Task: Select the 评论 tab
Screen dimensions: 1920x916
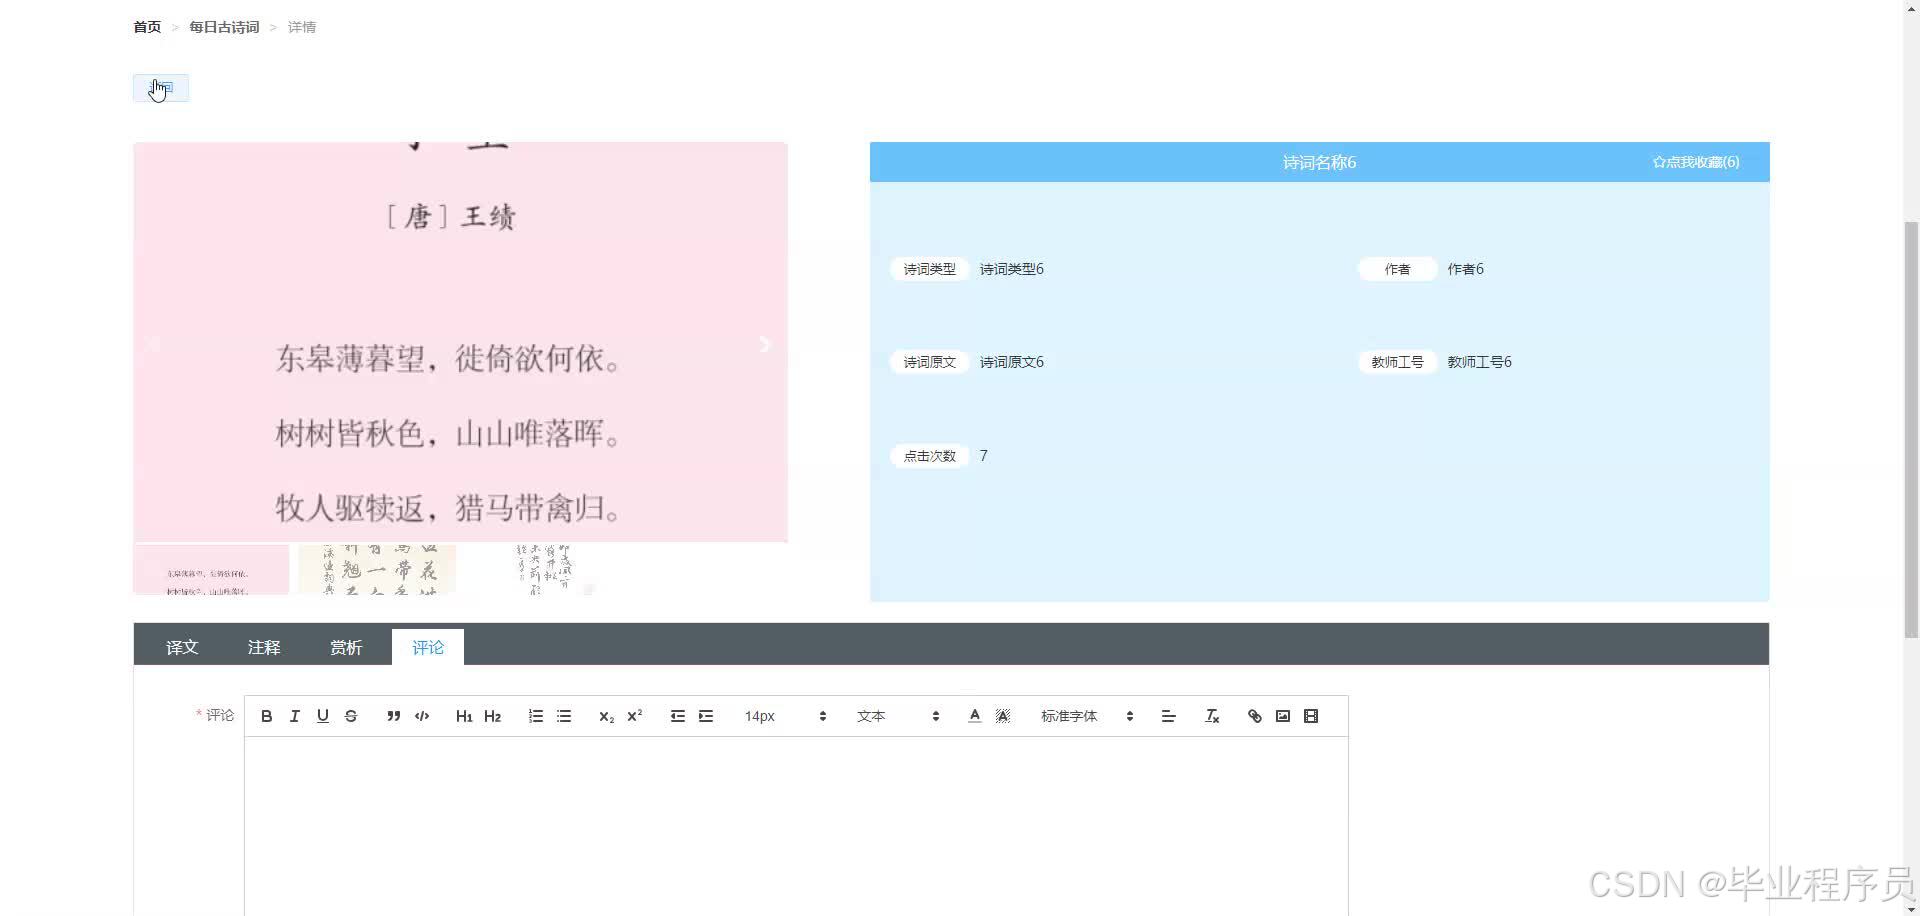Action: (428, 647)
